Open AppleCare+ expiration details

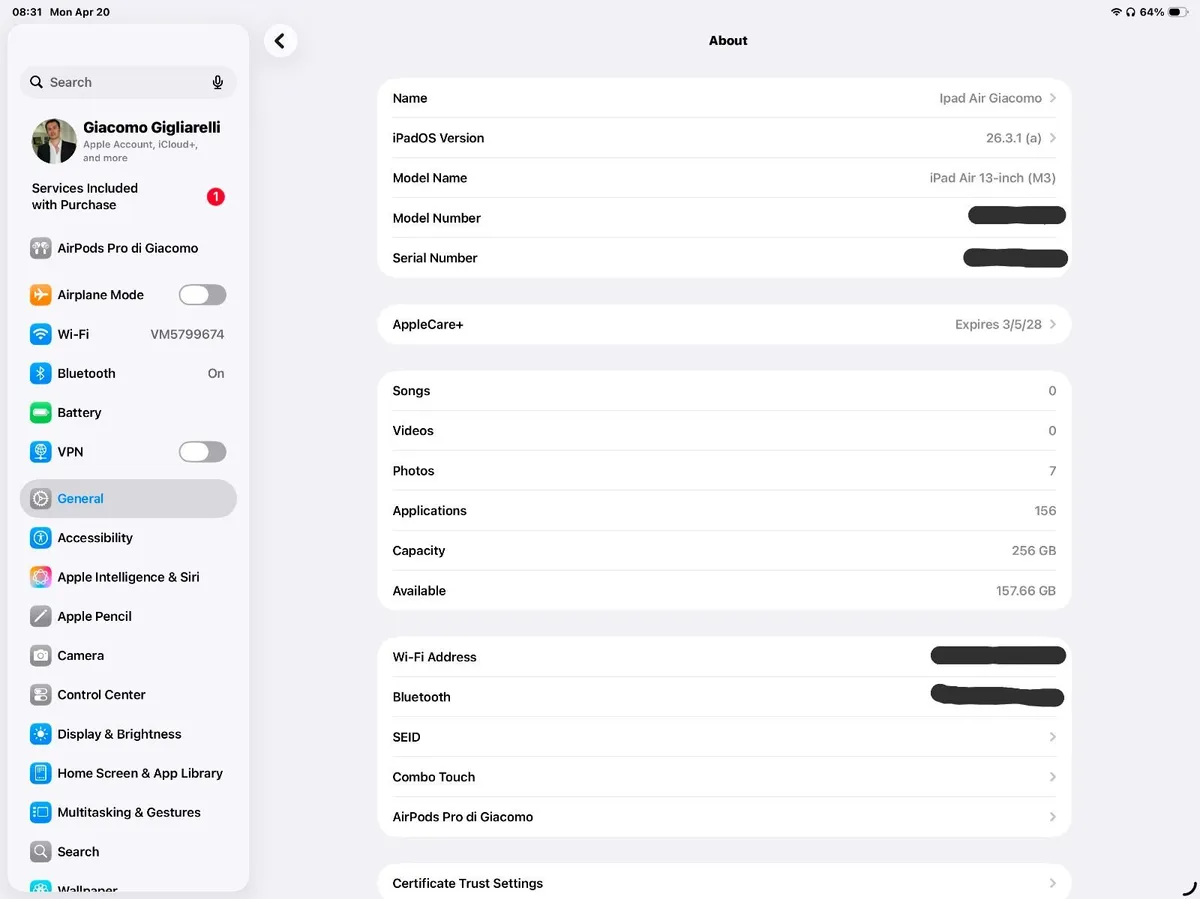(724, 324)
